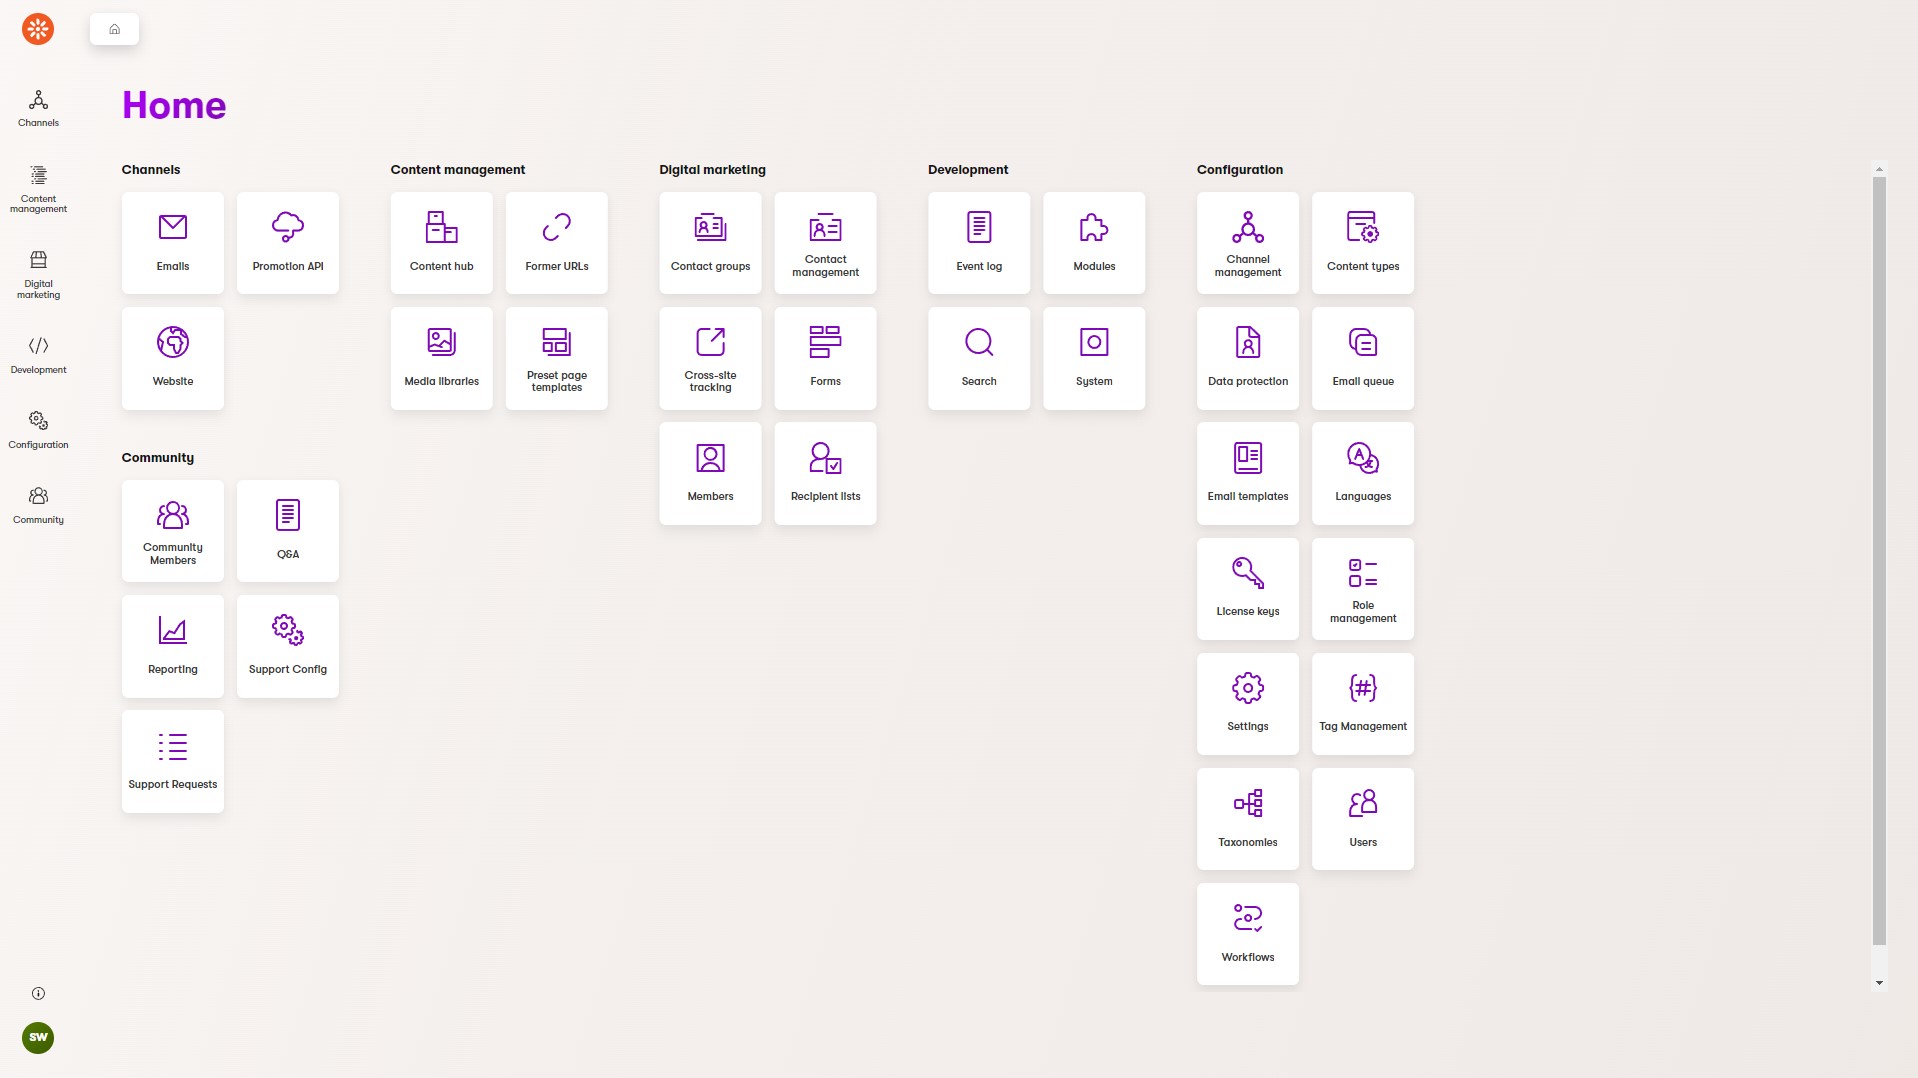Click the scrollbar up arrow
This screenshot has height=1078, width=1918.
tap(1879, 170)
